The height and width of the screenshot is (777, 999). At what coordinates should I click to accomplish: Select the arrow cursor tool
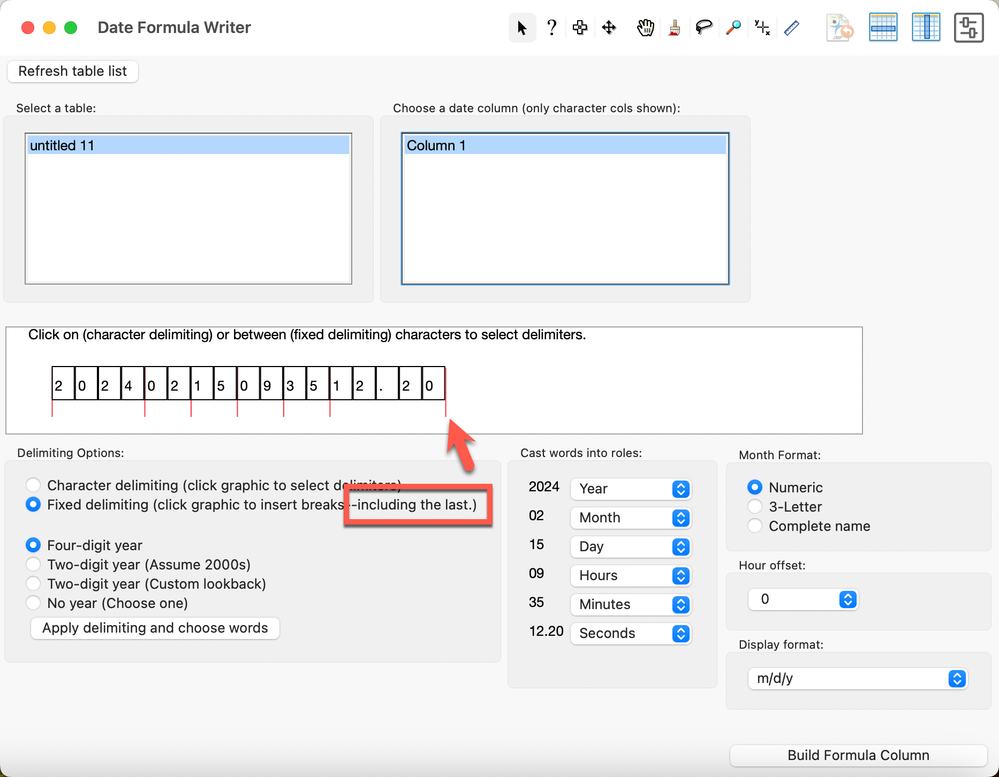click(x=522, y=28)
